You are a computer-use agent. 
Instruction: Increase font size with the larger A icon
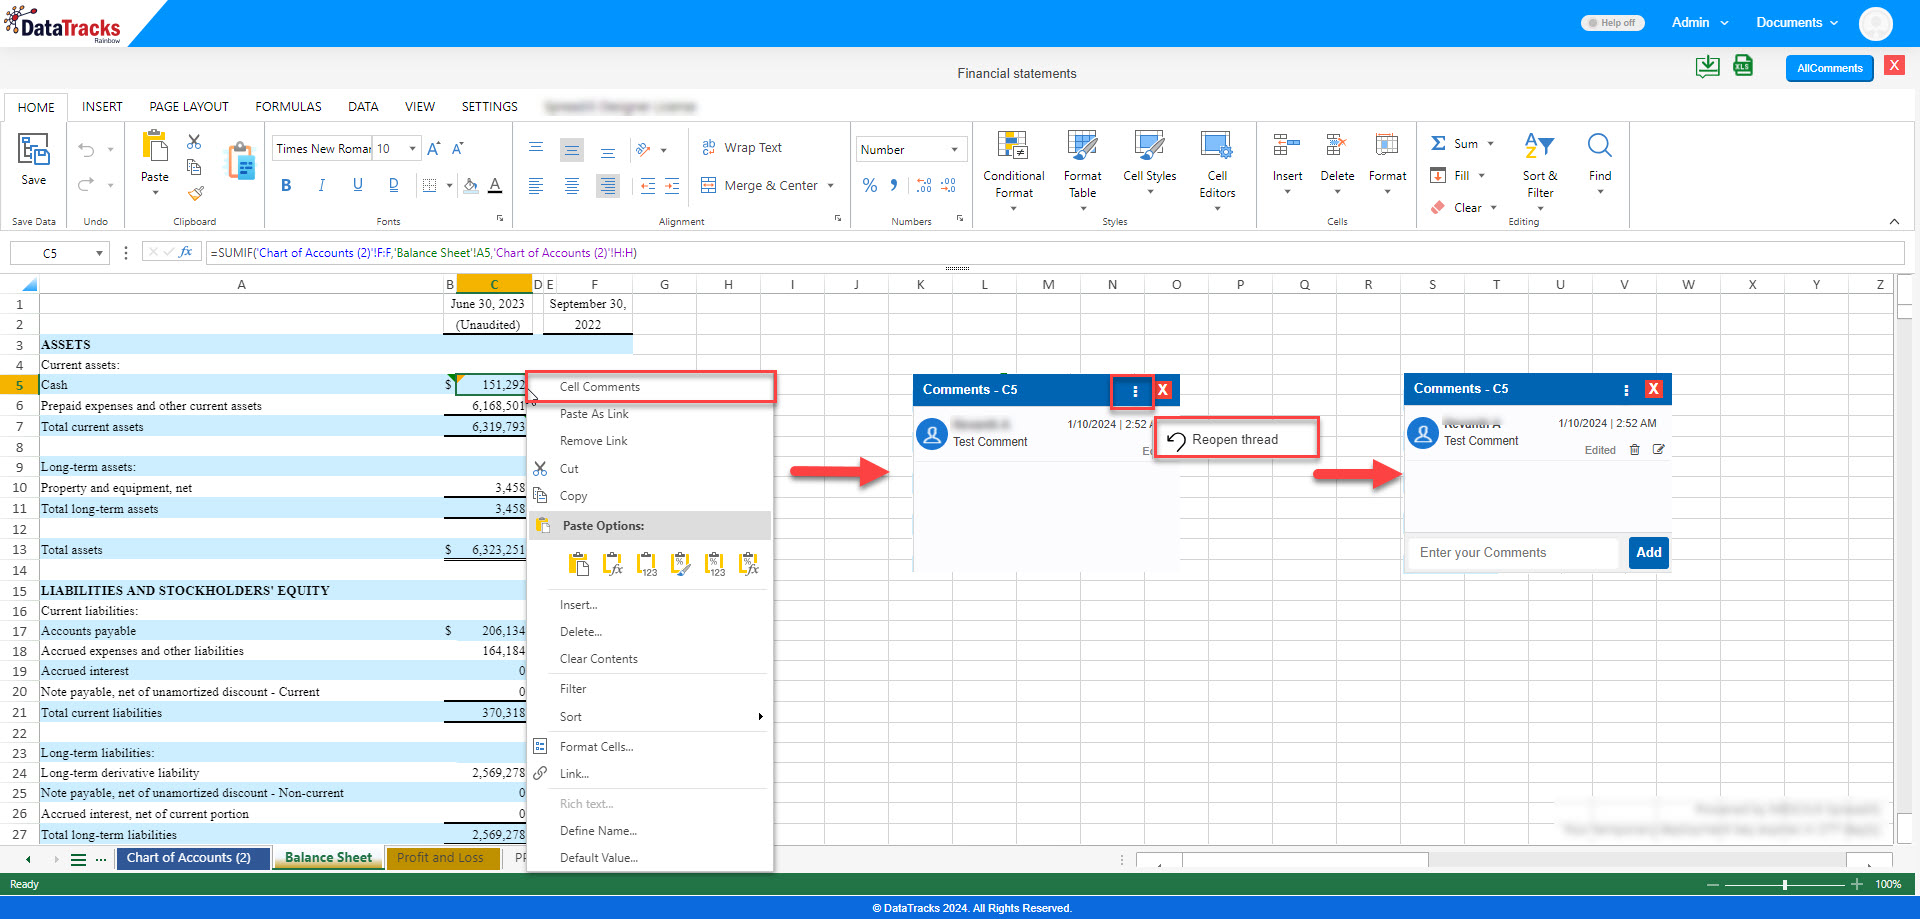tap(434, 148)
